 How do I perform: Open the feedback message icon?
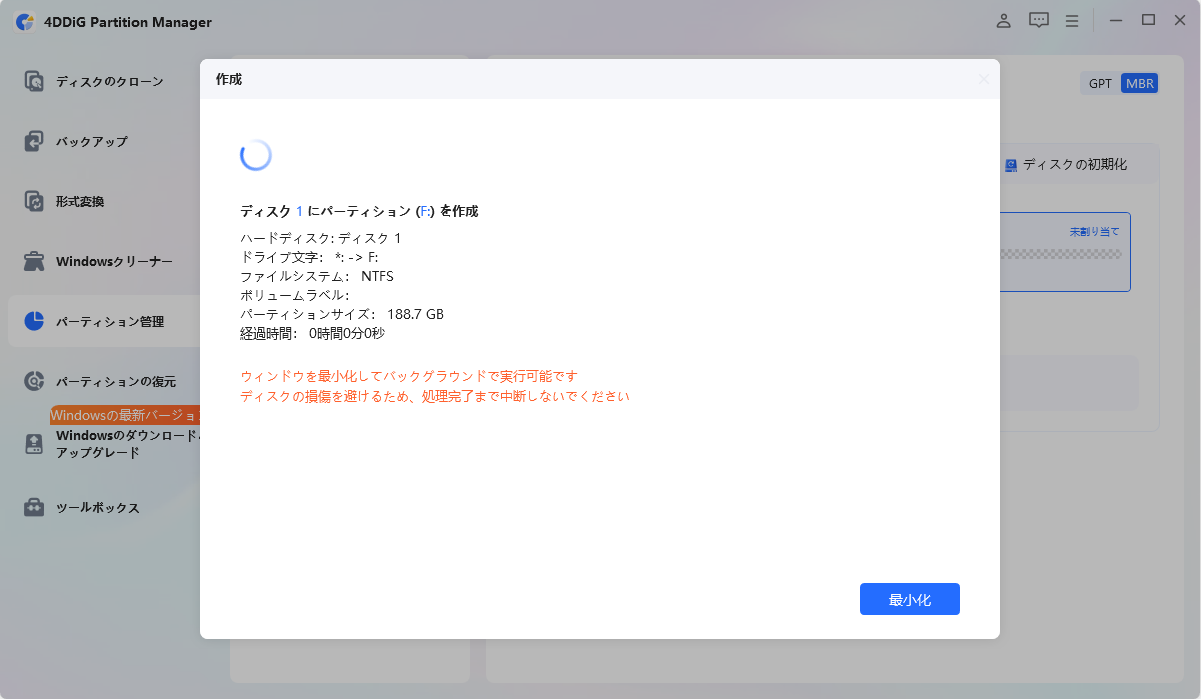click(x=1039, y=20)
